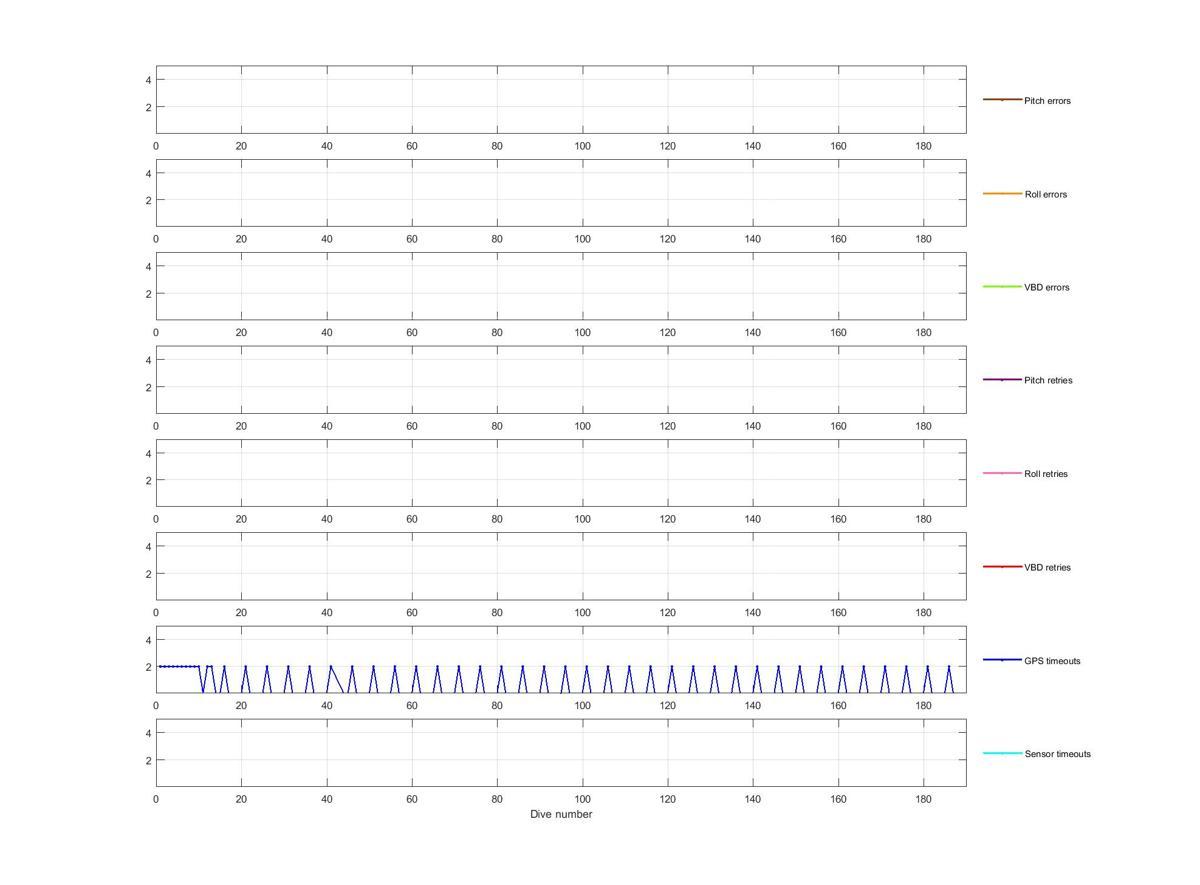
Task: Click the cyan Sensor timeouts legend line
Action: click(x=1002, y=753)
